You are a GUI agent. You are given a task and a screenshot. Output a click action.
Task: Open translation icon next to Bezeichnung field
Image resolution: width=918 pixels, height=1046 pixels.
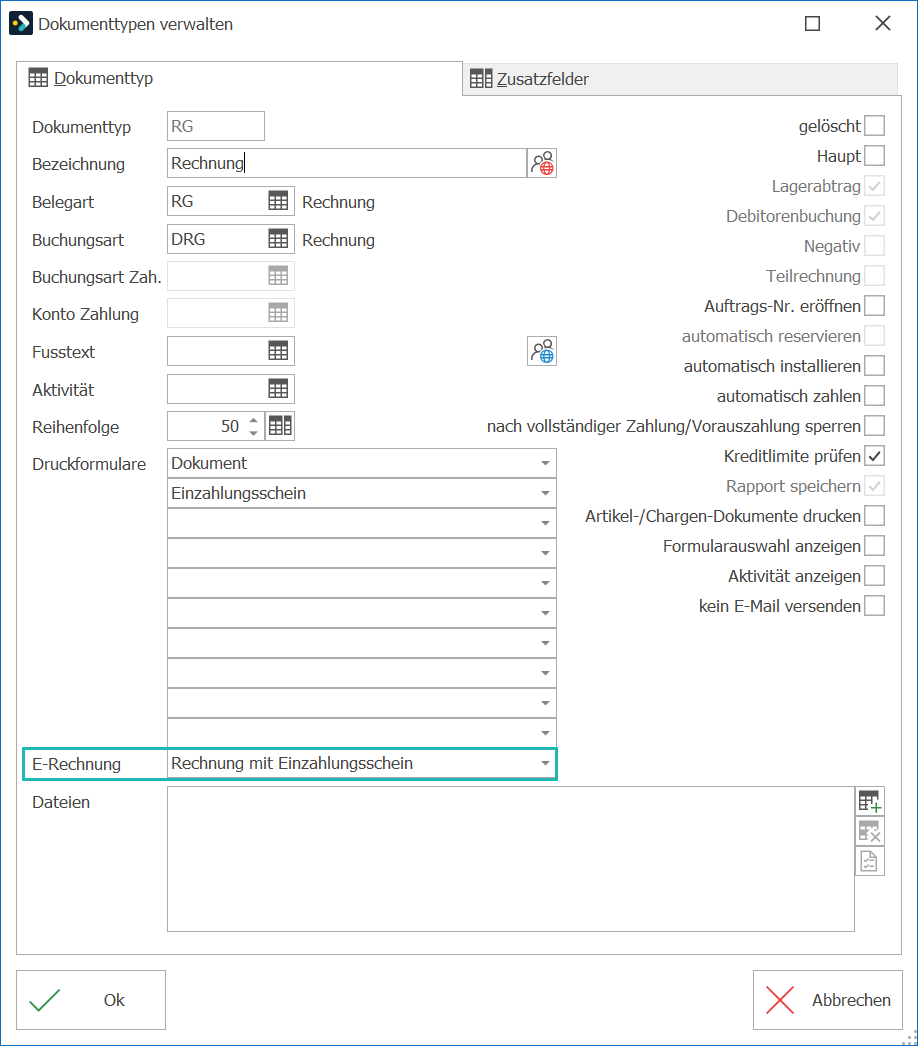[x=542, y=163]
